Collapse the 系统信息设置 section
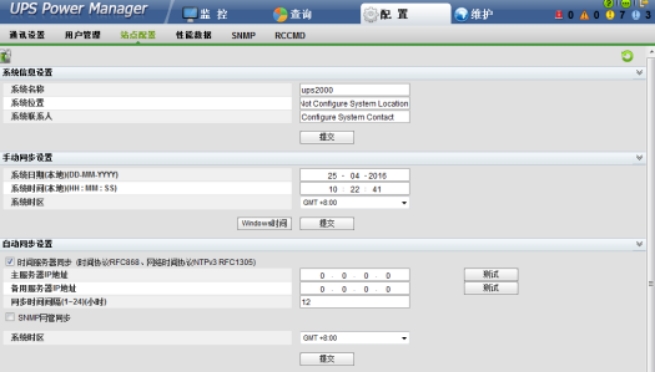Image resolution: width=655 pixels, height=373 pixels. coord(639,73)
